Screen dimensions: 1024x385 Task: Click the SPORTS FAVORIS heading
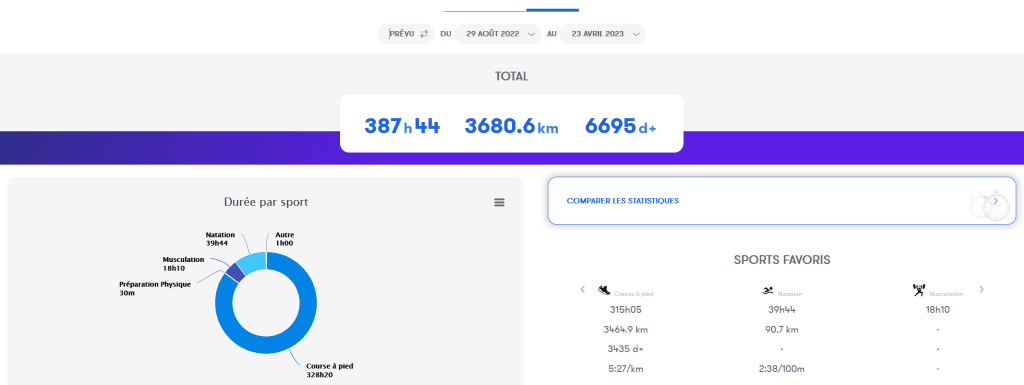[782, 260]
